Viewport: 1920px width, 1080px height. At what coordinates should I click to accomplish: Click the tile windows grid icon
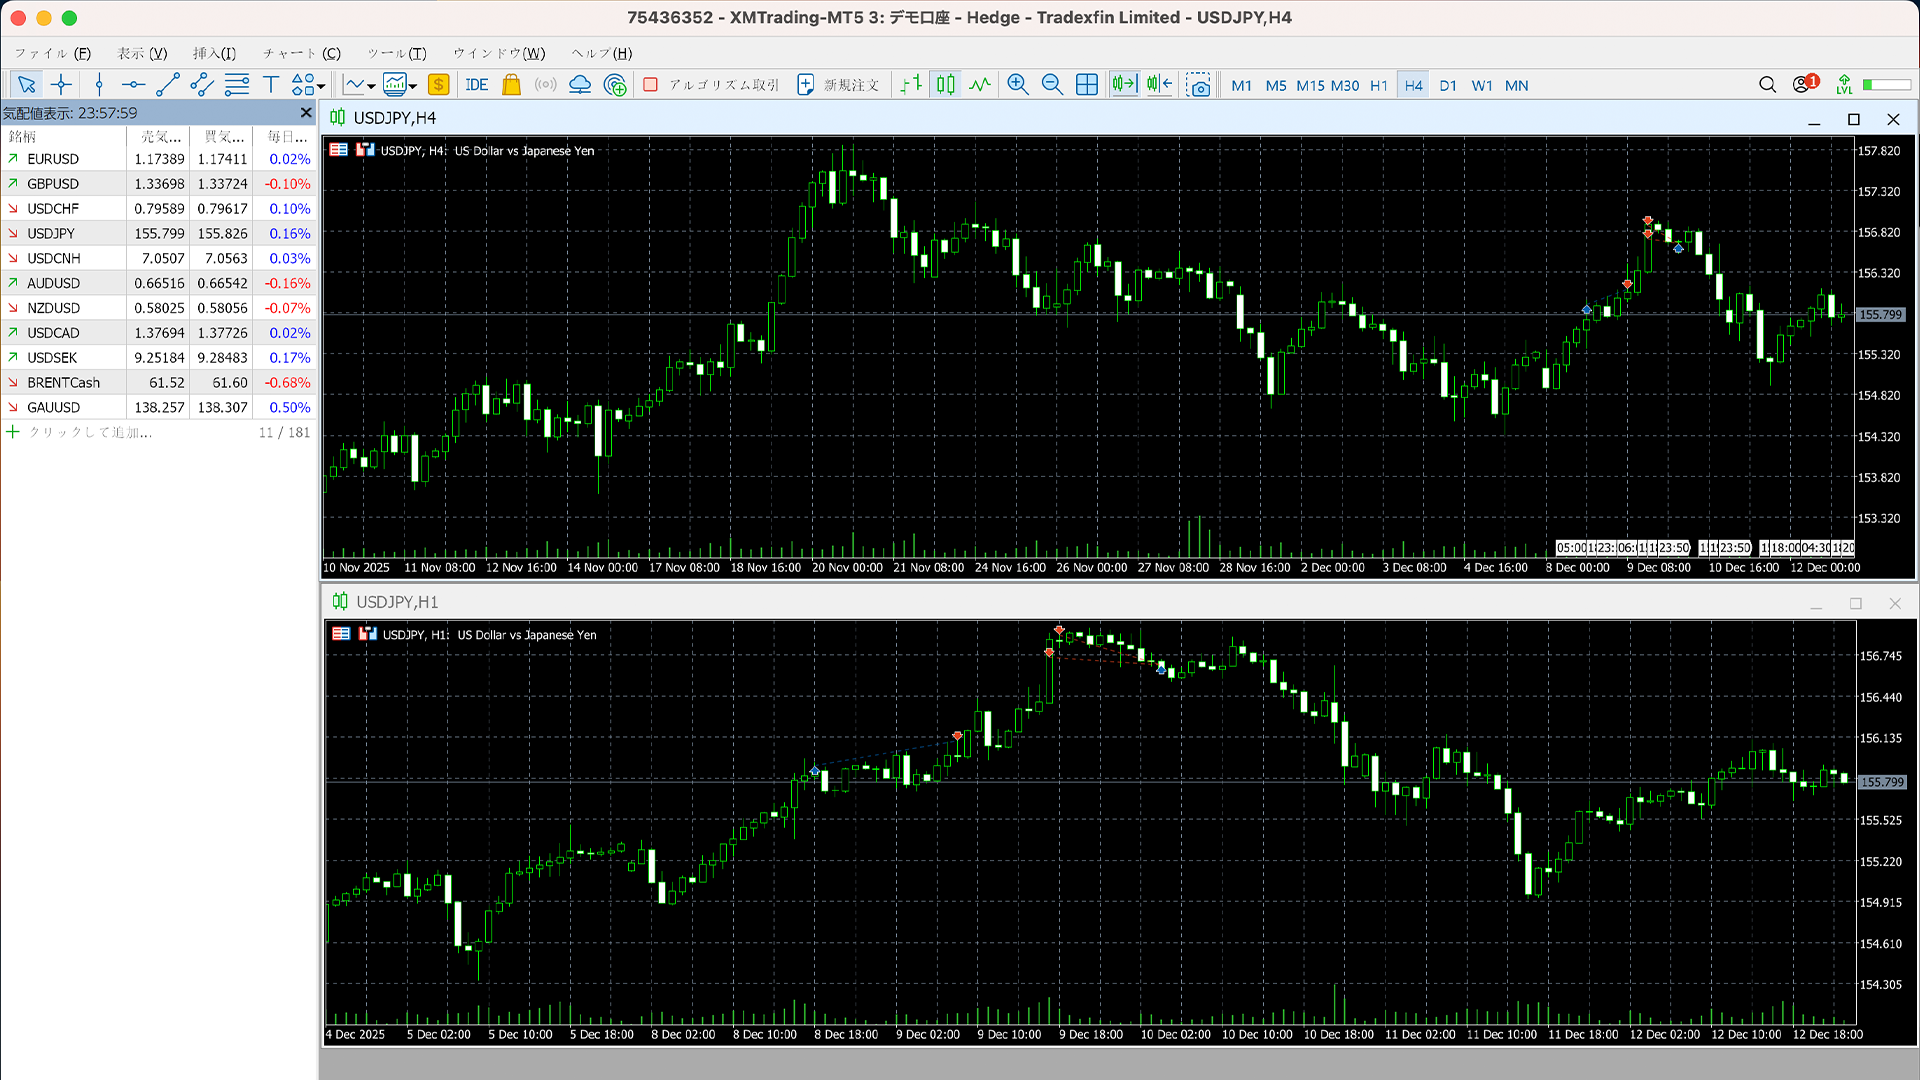pyautogui.click(x=1086, y=85)
